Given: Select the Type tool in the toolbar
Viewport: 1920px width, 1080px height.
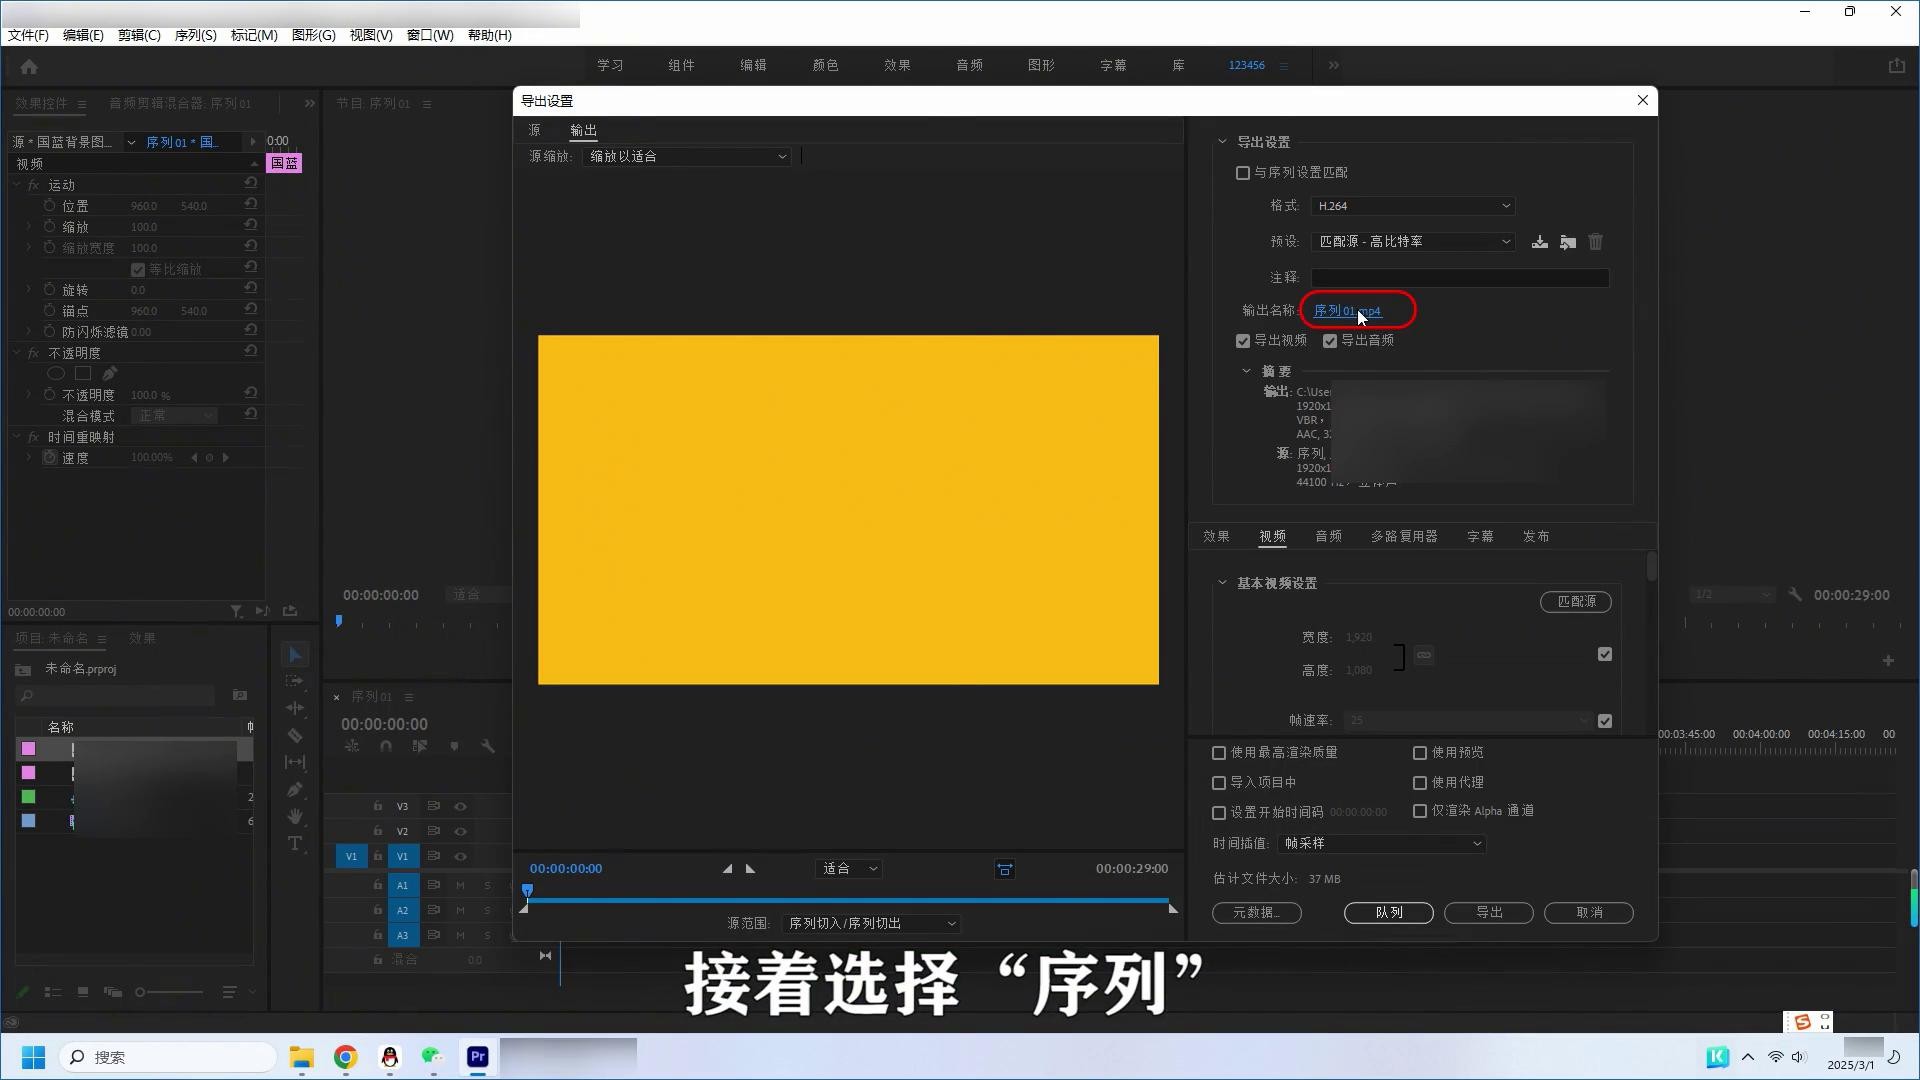Looking at the screenshot, I should click(x=295, y=844).
